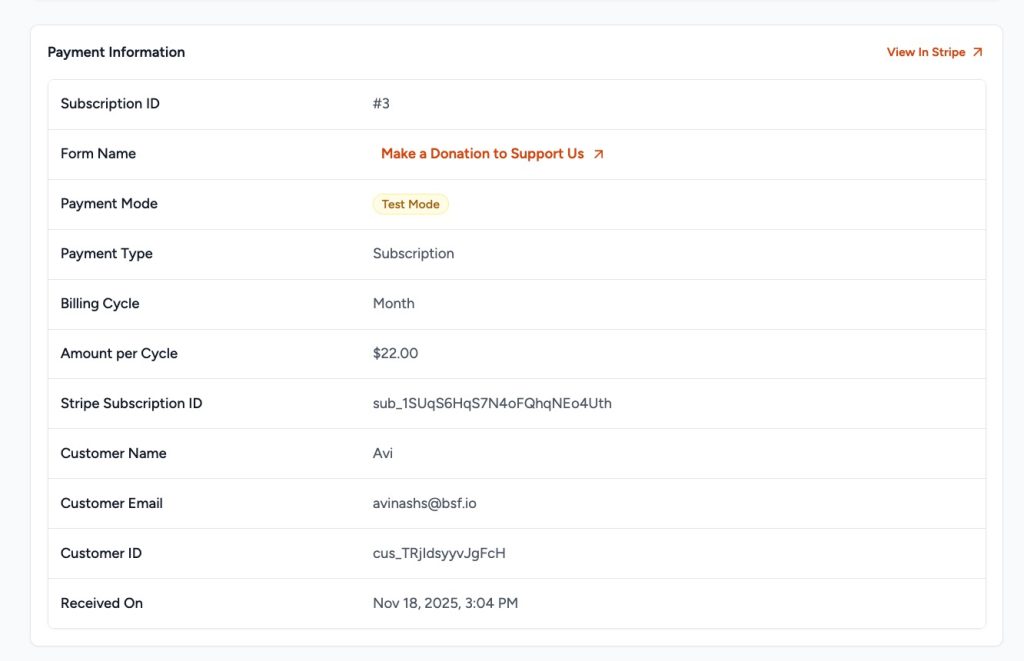The width and height of the screenshot is (1024, 661).
Task: Click the Payment Information heading
Action: pos(116,51)
